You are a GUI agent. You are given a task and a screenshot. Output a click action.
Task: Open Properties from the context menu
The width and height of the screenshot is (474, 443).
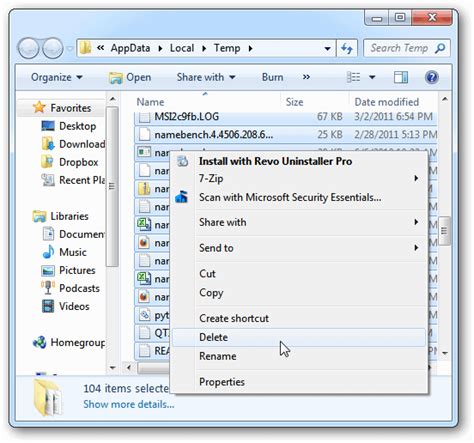tap(299, 382)
